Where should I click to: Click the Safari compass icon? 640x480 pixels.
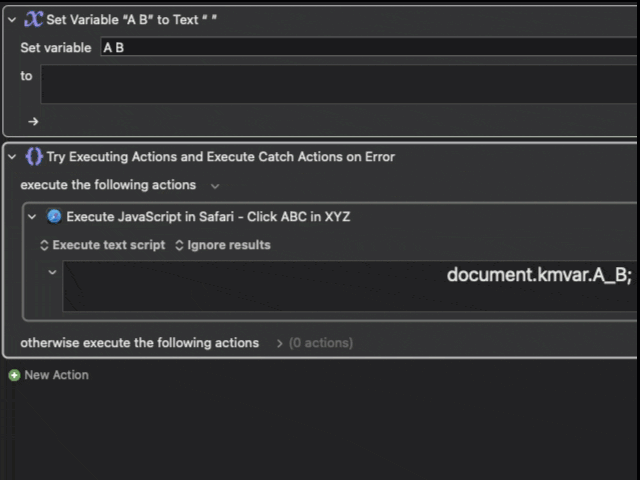point(54,216)
